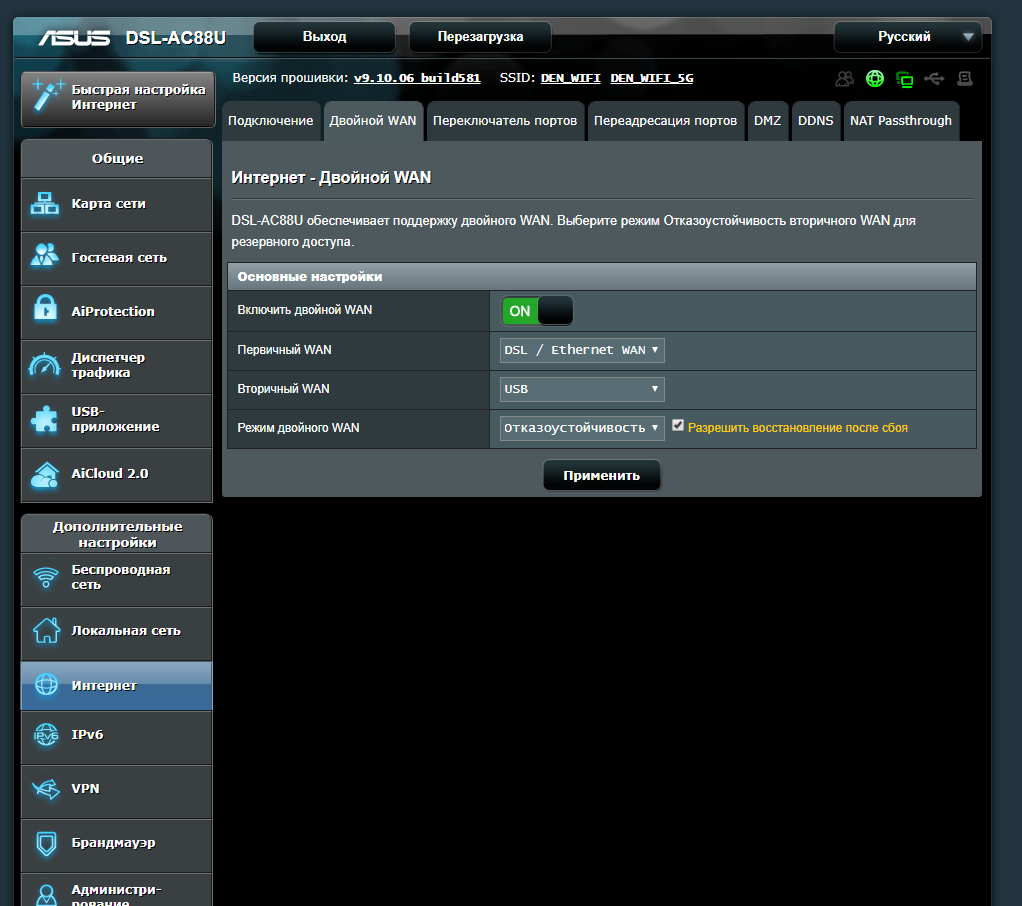Click the green LAN clients status icon
This screenshot has height=906, width=1022.
(x=905, y=80)
